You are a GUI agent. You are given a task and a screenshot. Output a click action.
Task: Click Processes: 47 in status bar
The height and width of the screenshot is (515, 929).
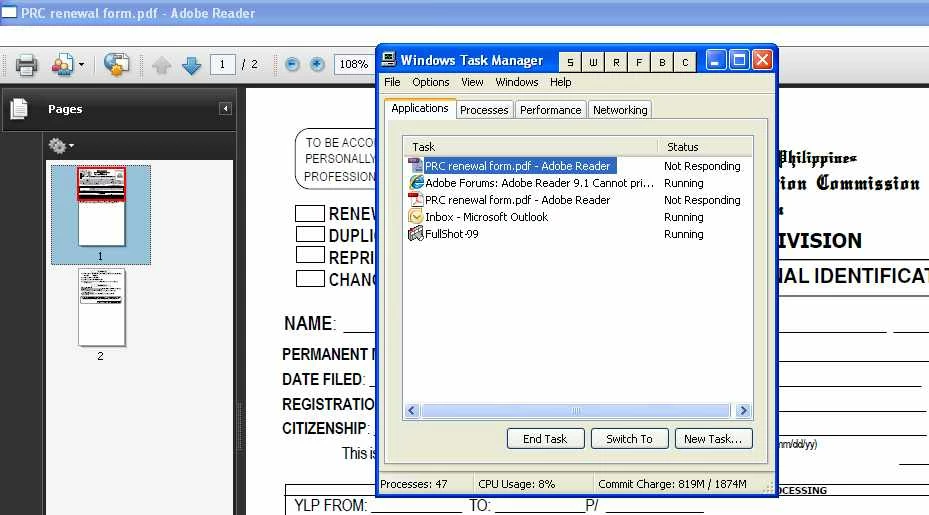[414, 484]
